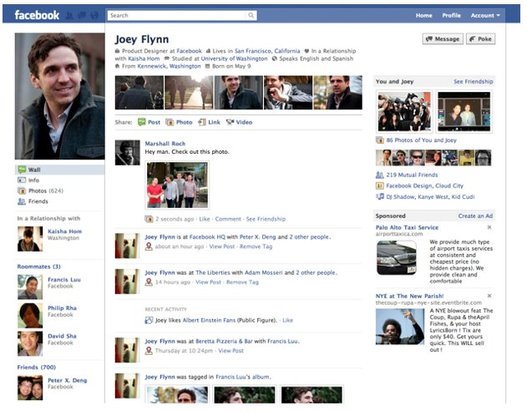
Task: Open Philip Rha's profile link
Action: 62,308
